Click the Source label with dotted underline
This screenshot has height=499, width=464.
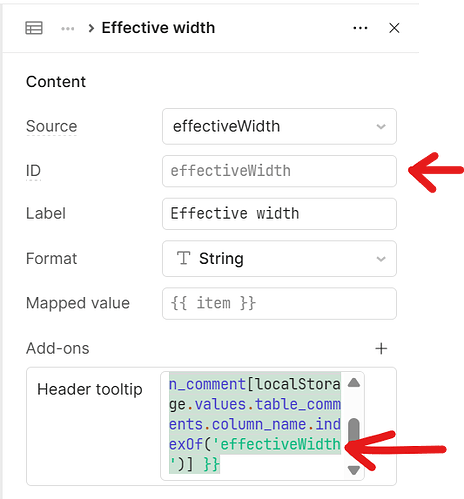click(x=52, y=126)
